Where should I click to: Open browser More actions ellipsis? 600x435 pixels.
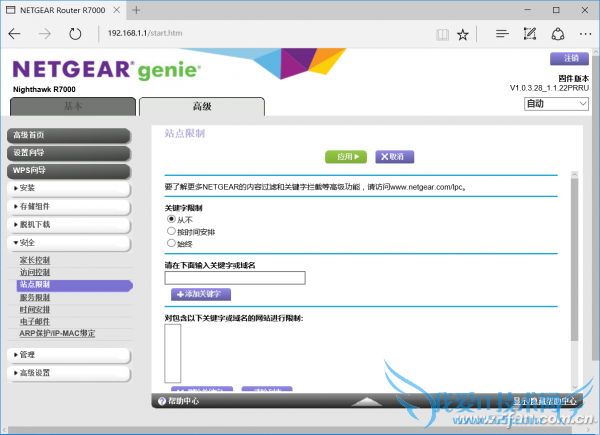coord(585,34)
